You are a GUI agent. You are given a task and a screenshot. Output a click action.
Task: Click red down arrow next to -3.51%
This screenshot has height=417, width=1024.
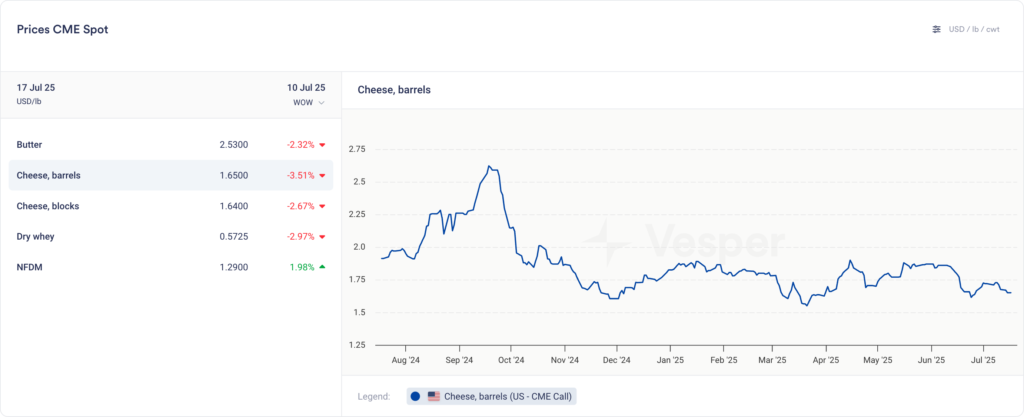tap(322, 176)
